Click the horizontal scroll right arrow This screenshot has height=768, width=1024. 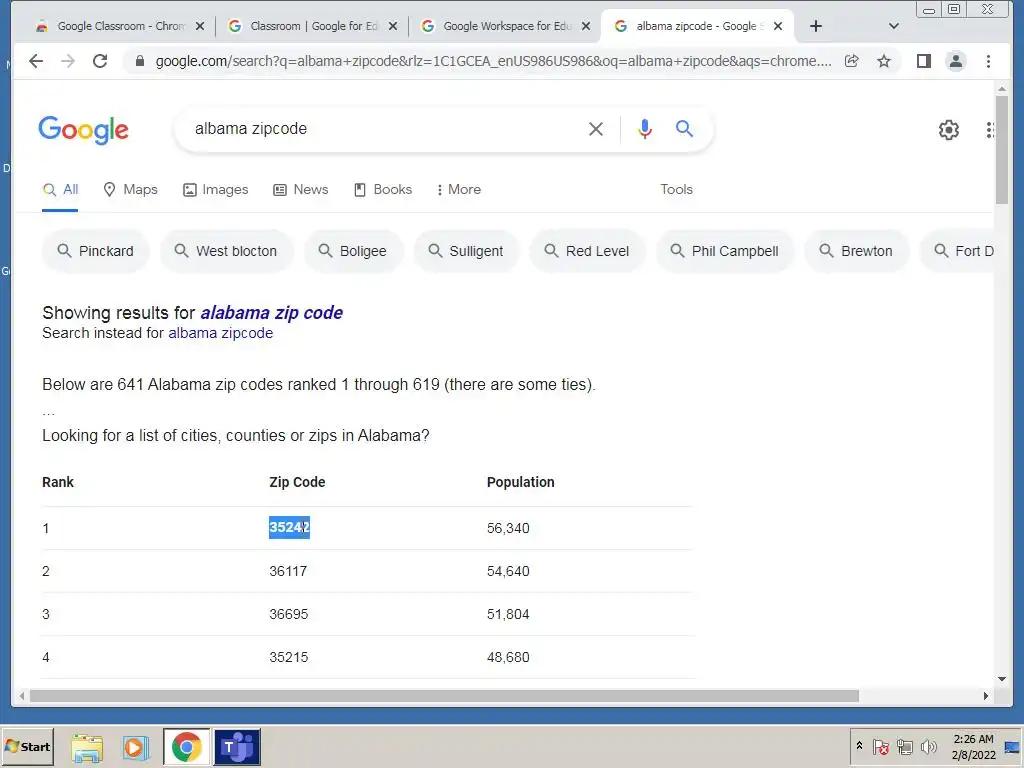point(985,696)
